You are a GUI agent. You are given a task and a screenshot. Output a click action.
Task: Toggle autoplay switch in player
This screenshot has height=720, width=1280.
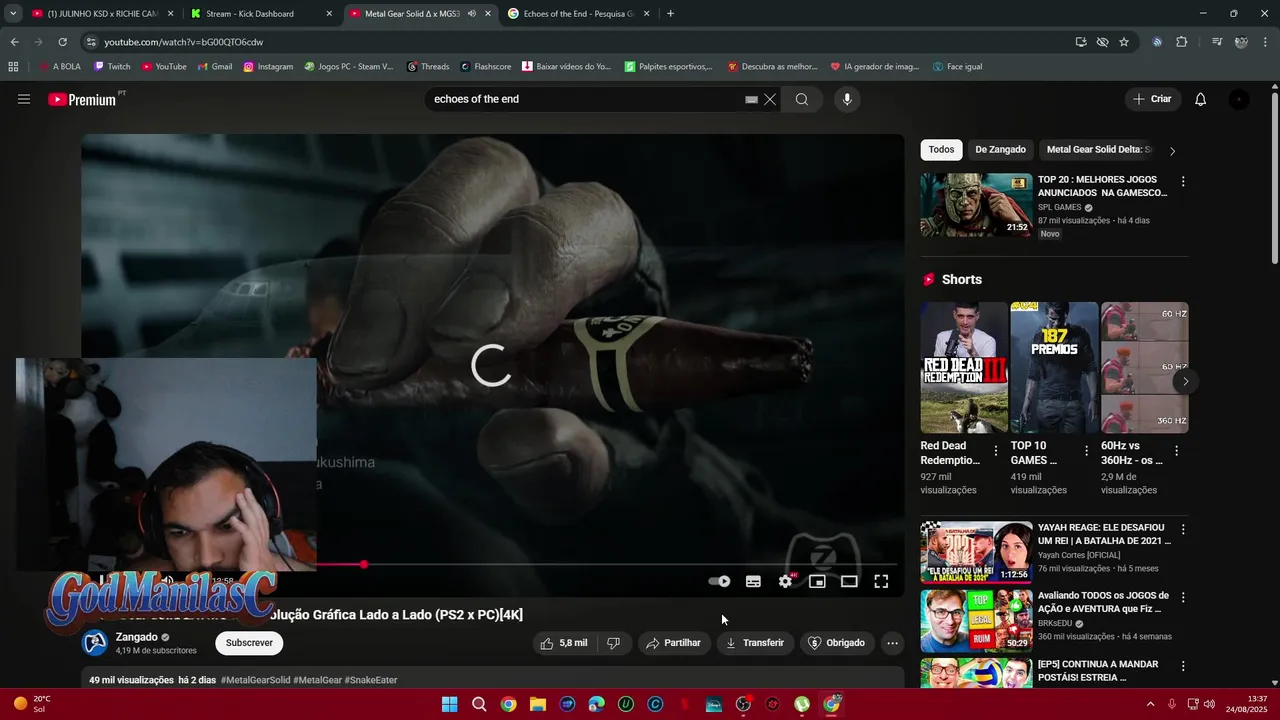point(719,581)
